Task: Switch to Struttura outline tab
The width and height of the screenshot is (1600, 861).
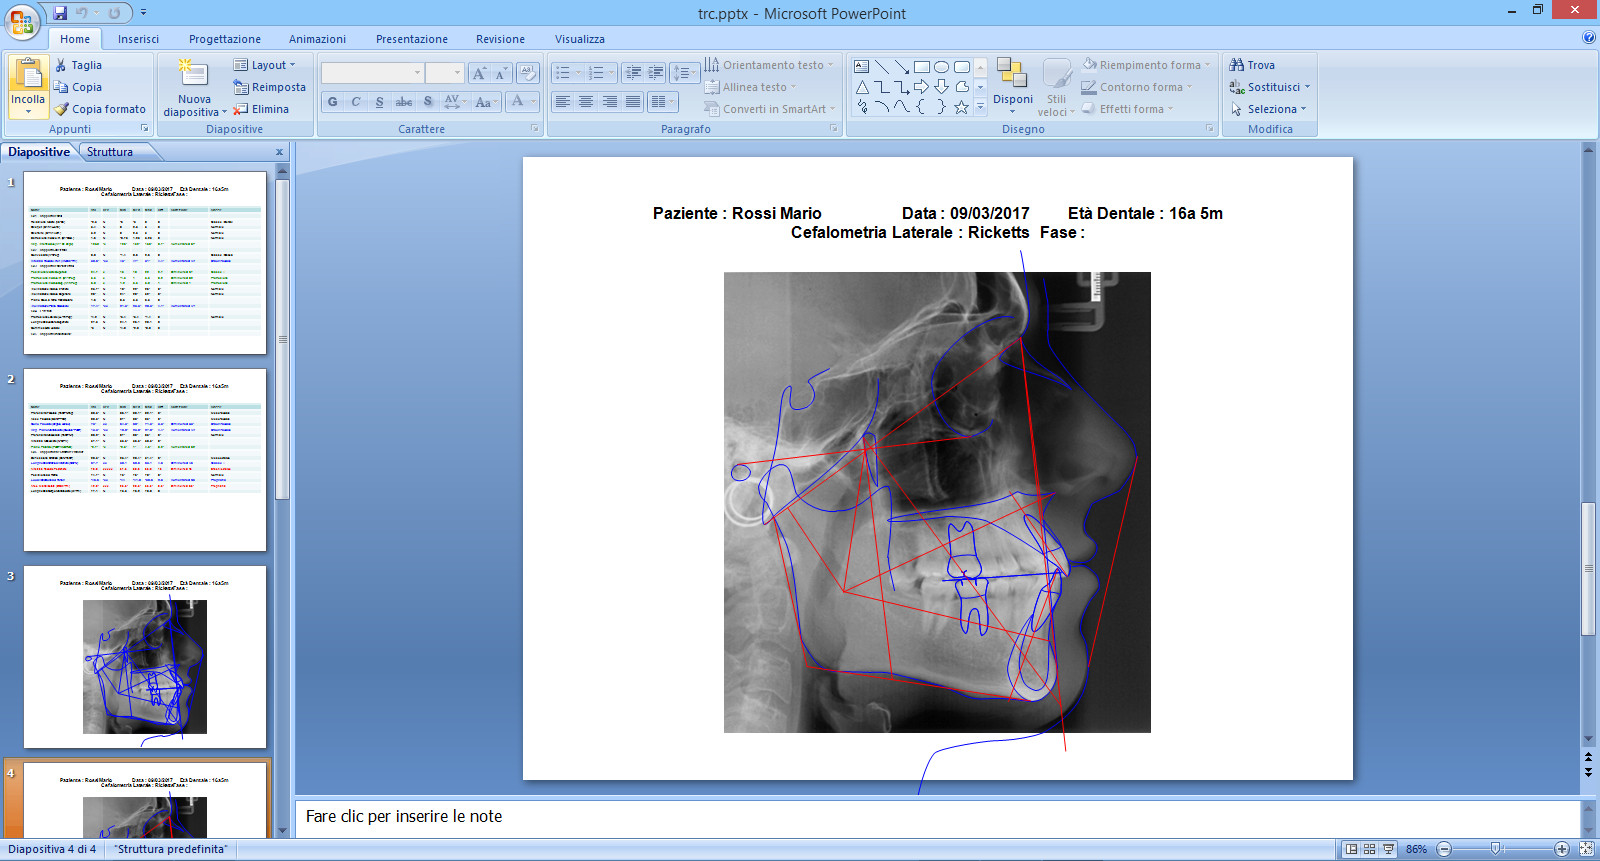Action: 110,152
